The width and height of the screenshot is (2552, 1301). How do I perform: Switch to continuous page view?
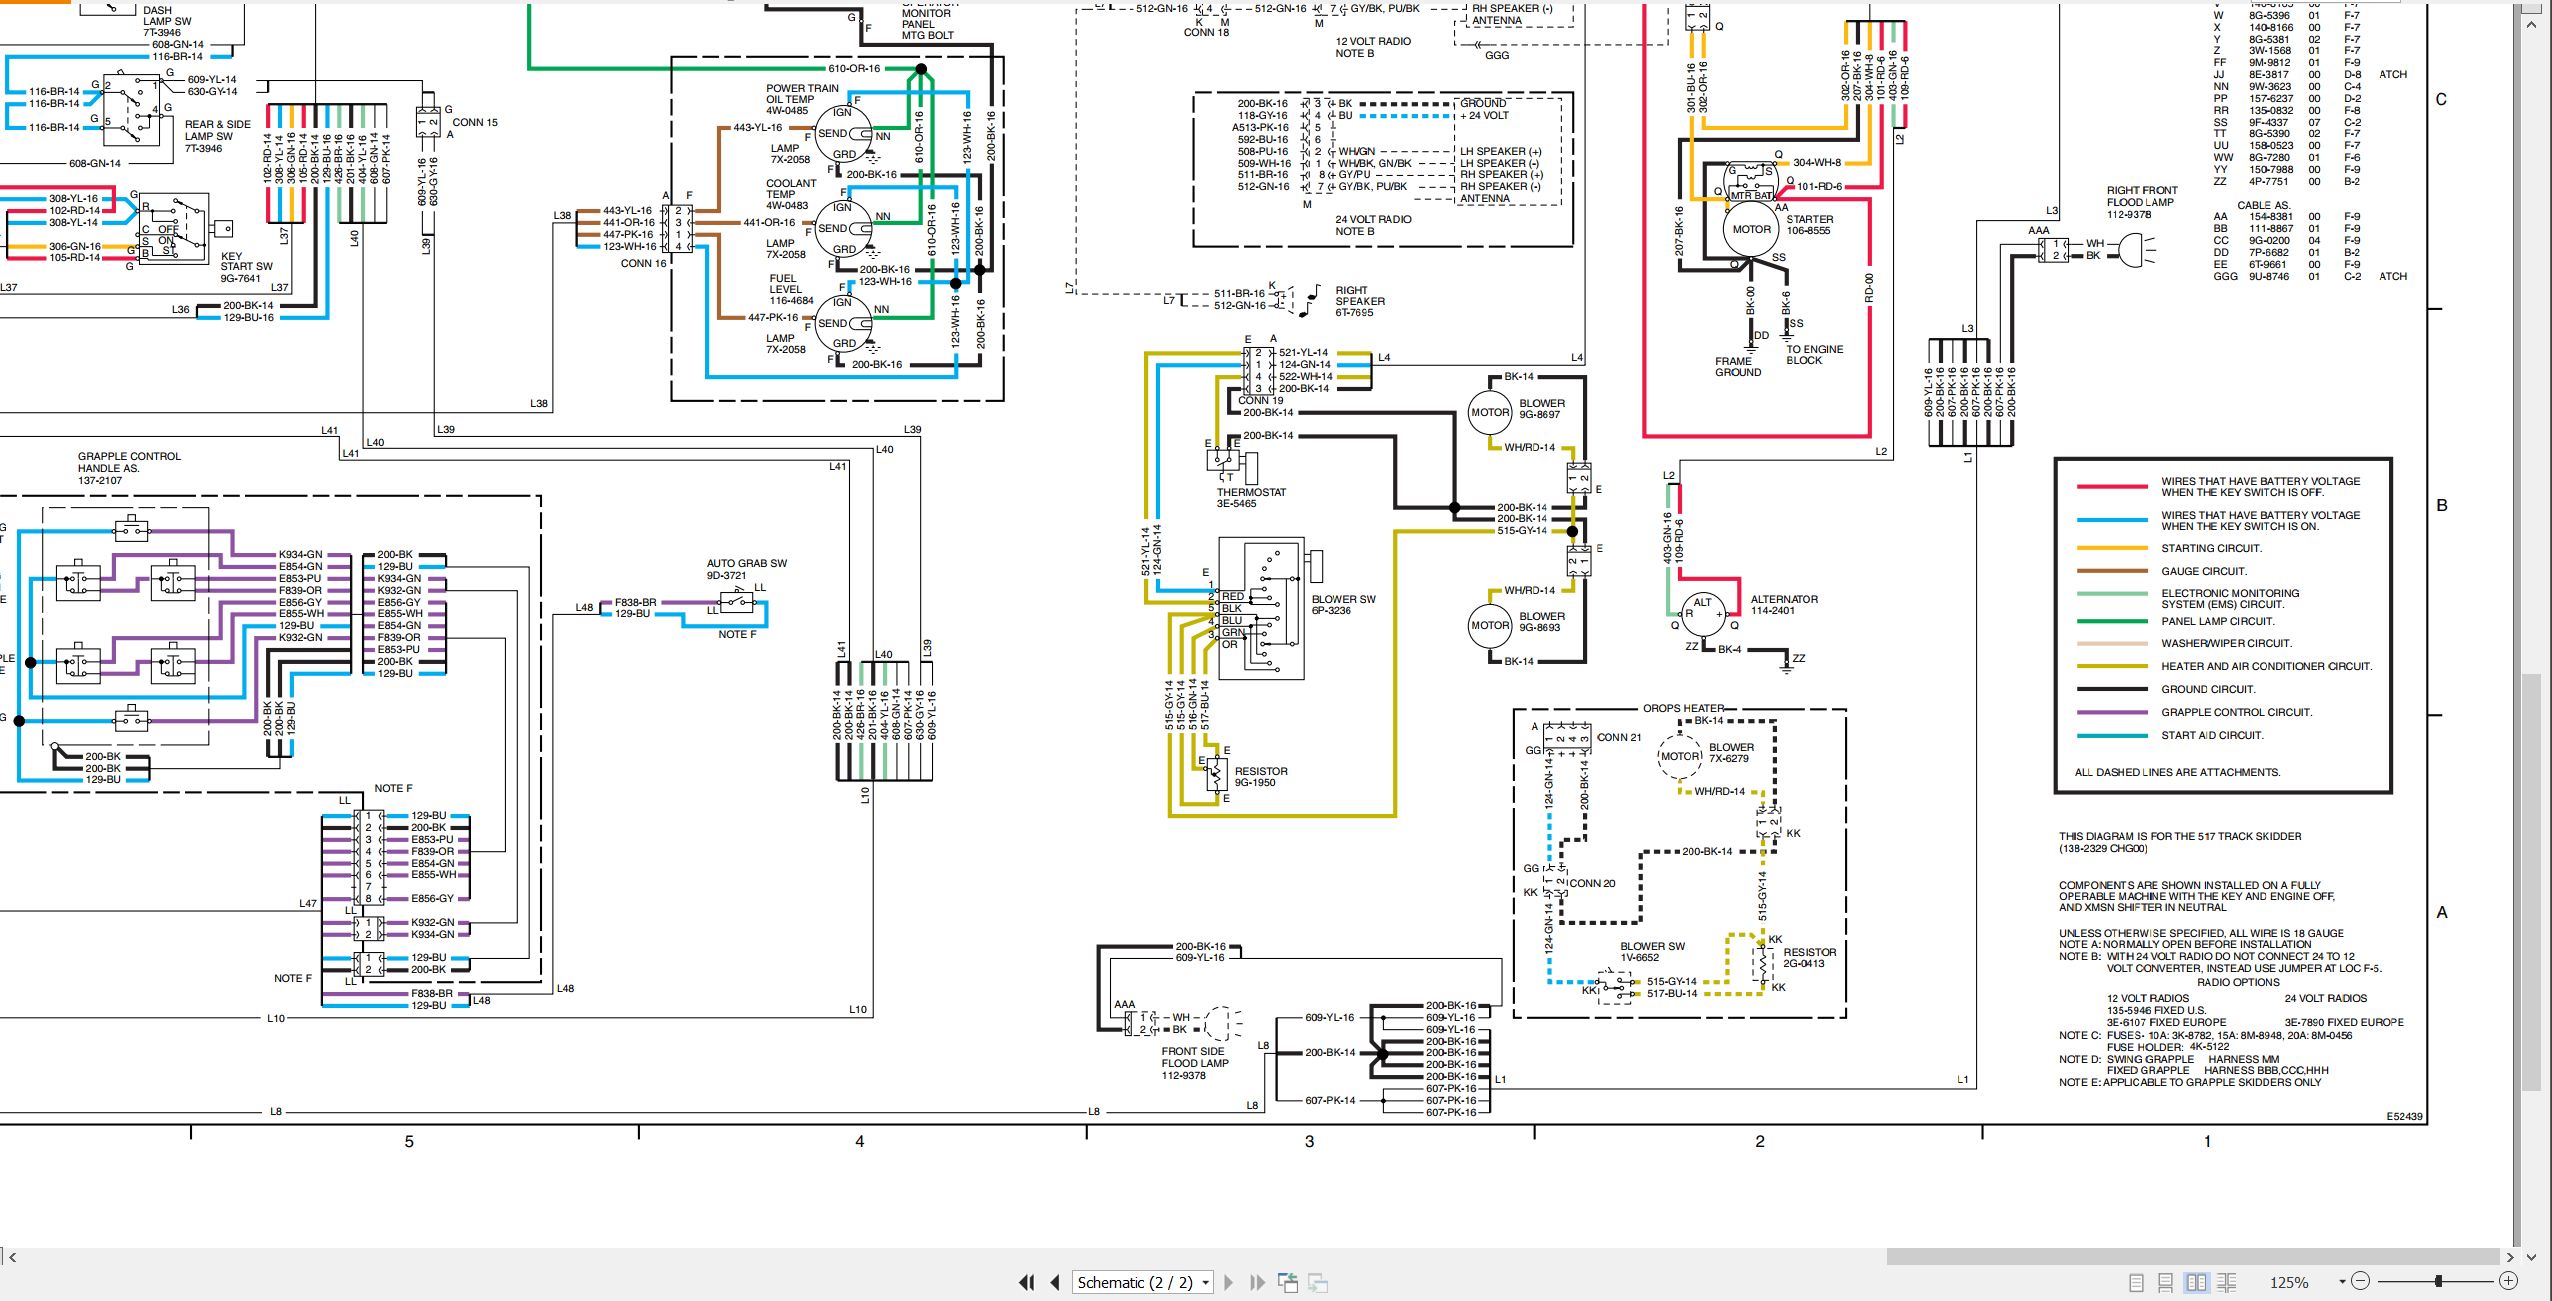point(2165,1282)
